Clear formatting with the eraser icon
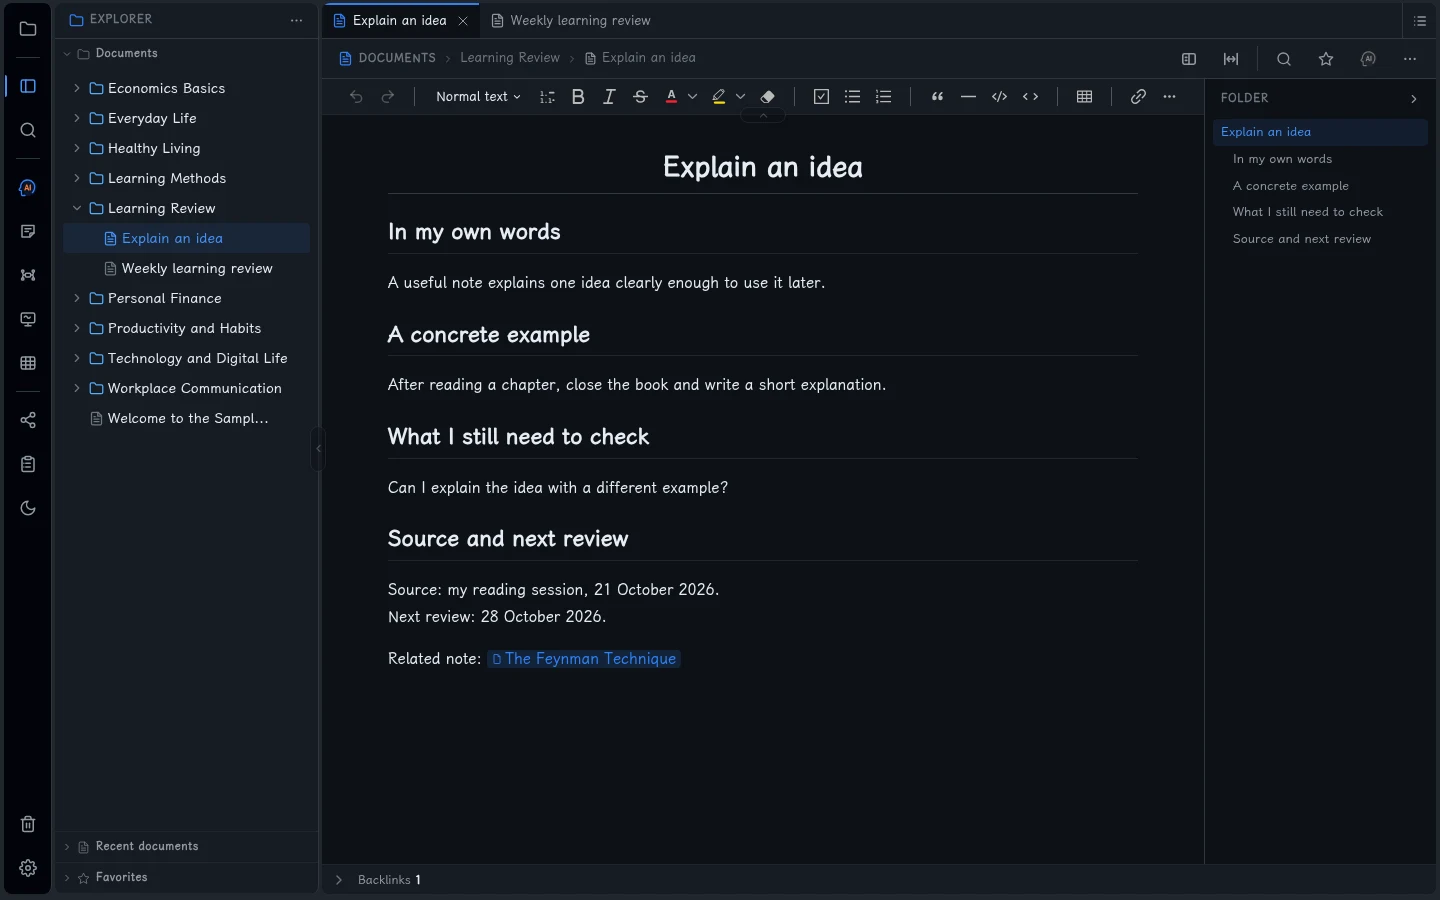This screenshot has width=1440, height=900. coord(768,97)
